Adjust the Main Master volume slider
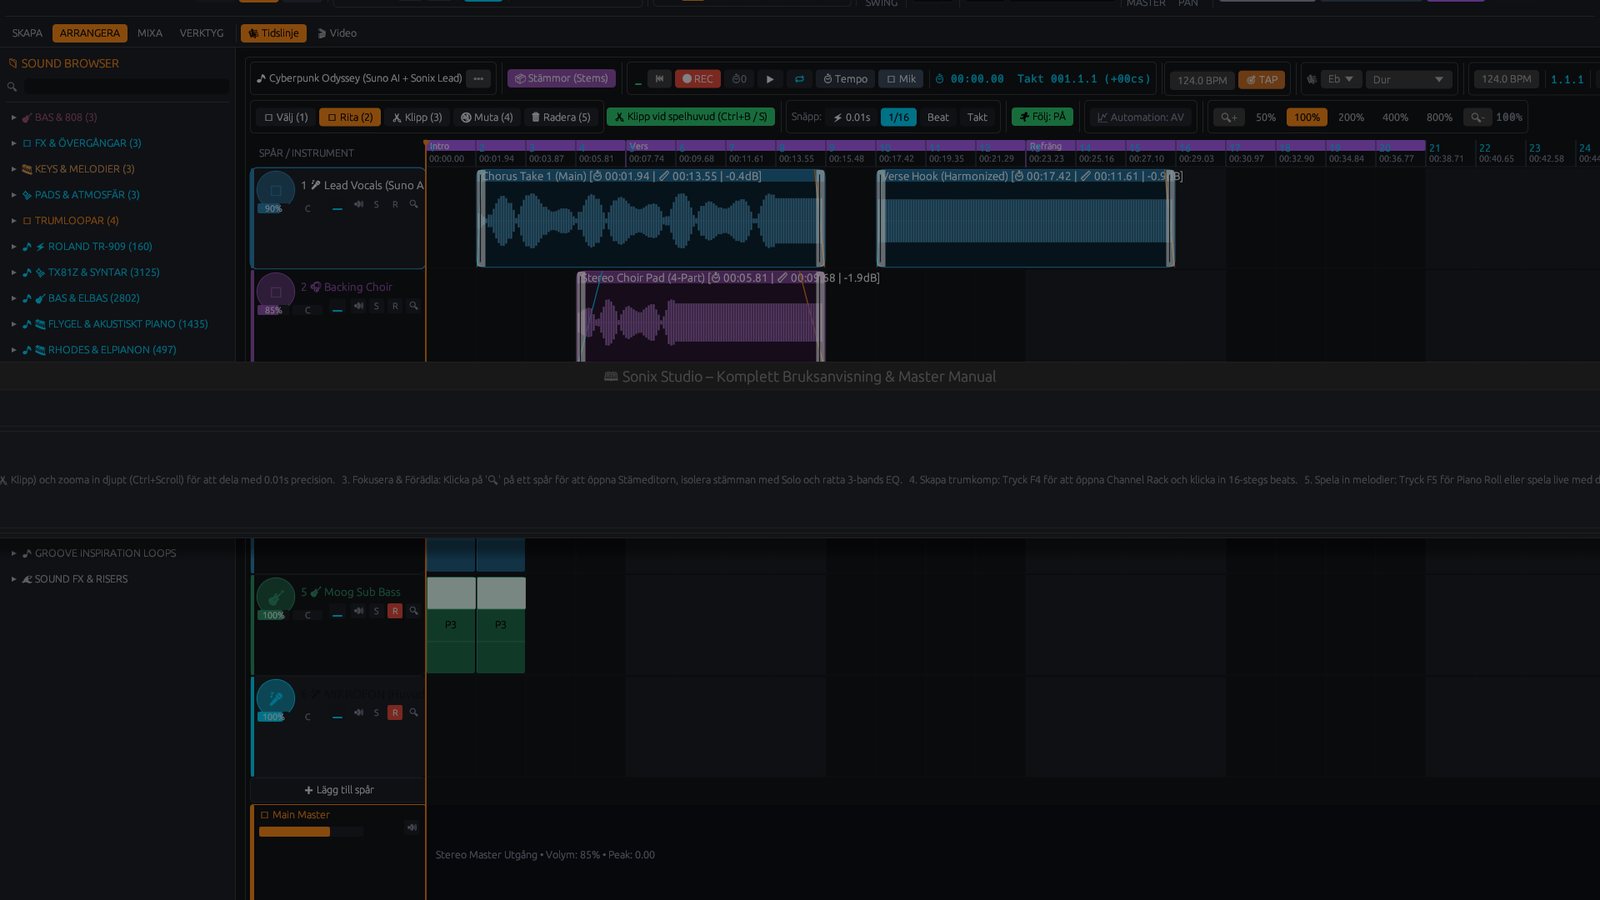 [311, 831]
